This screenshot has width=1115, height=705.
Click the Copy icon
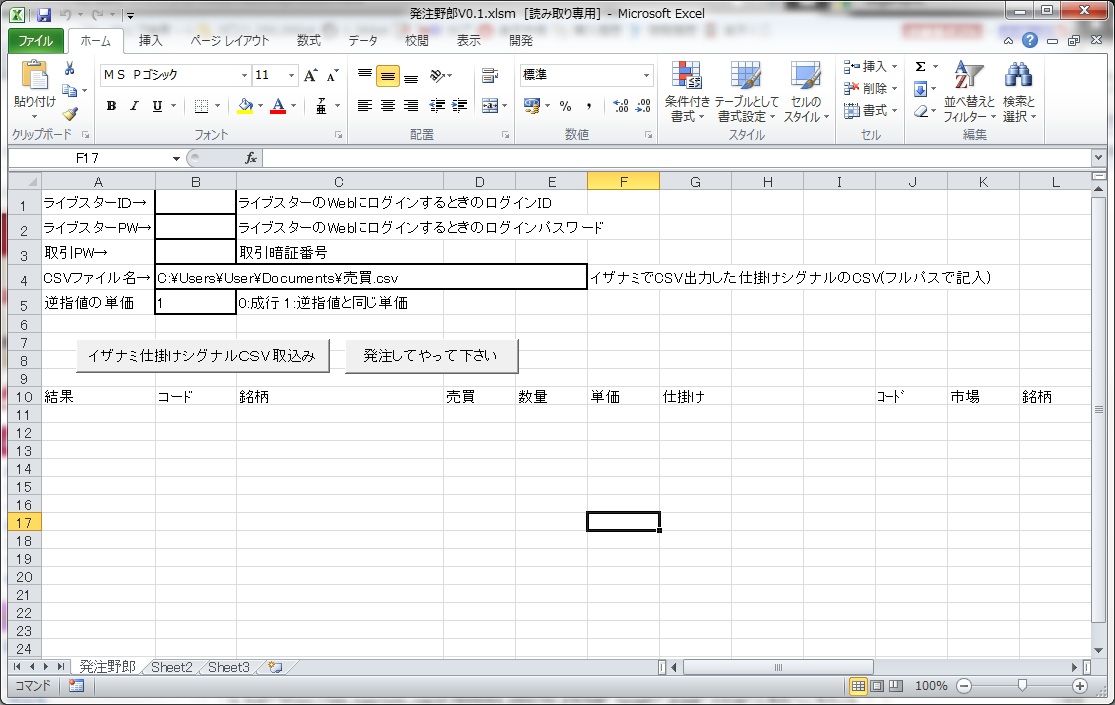pyautogui.click(x=70, y=91)
